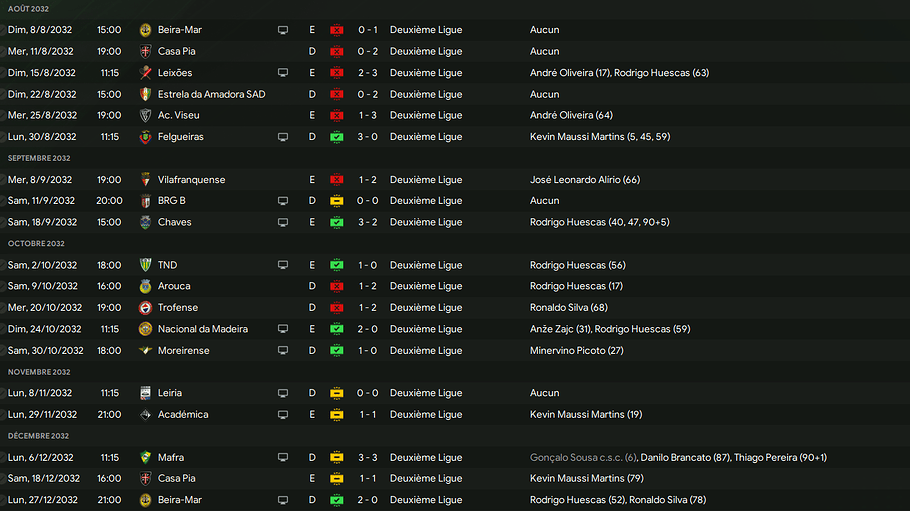Viewport: 910px width, 511px height.
Task: Click the Ac. Viseu club badge
Action: pyautogui.click(x=145, y=116)
